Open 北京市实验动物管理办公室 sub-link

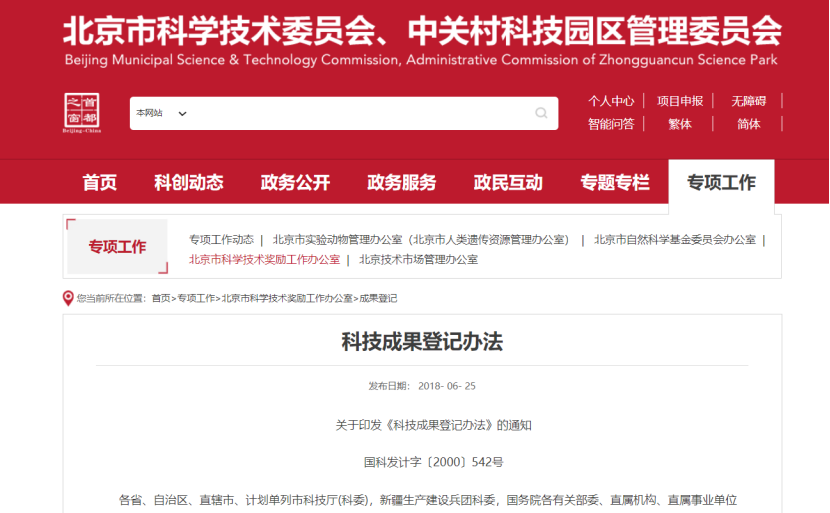tap(421, 240)
